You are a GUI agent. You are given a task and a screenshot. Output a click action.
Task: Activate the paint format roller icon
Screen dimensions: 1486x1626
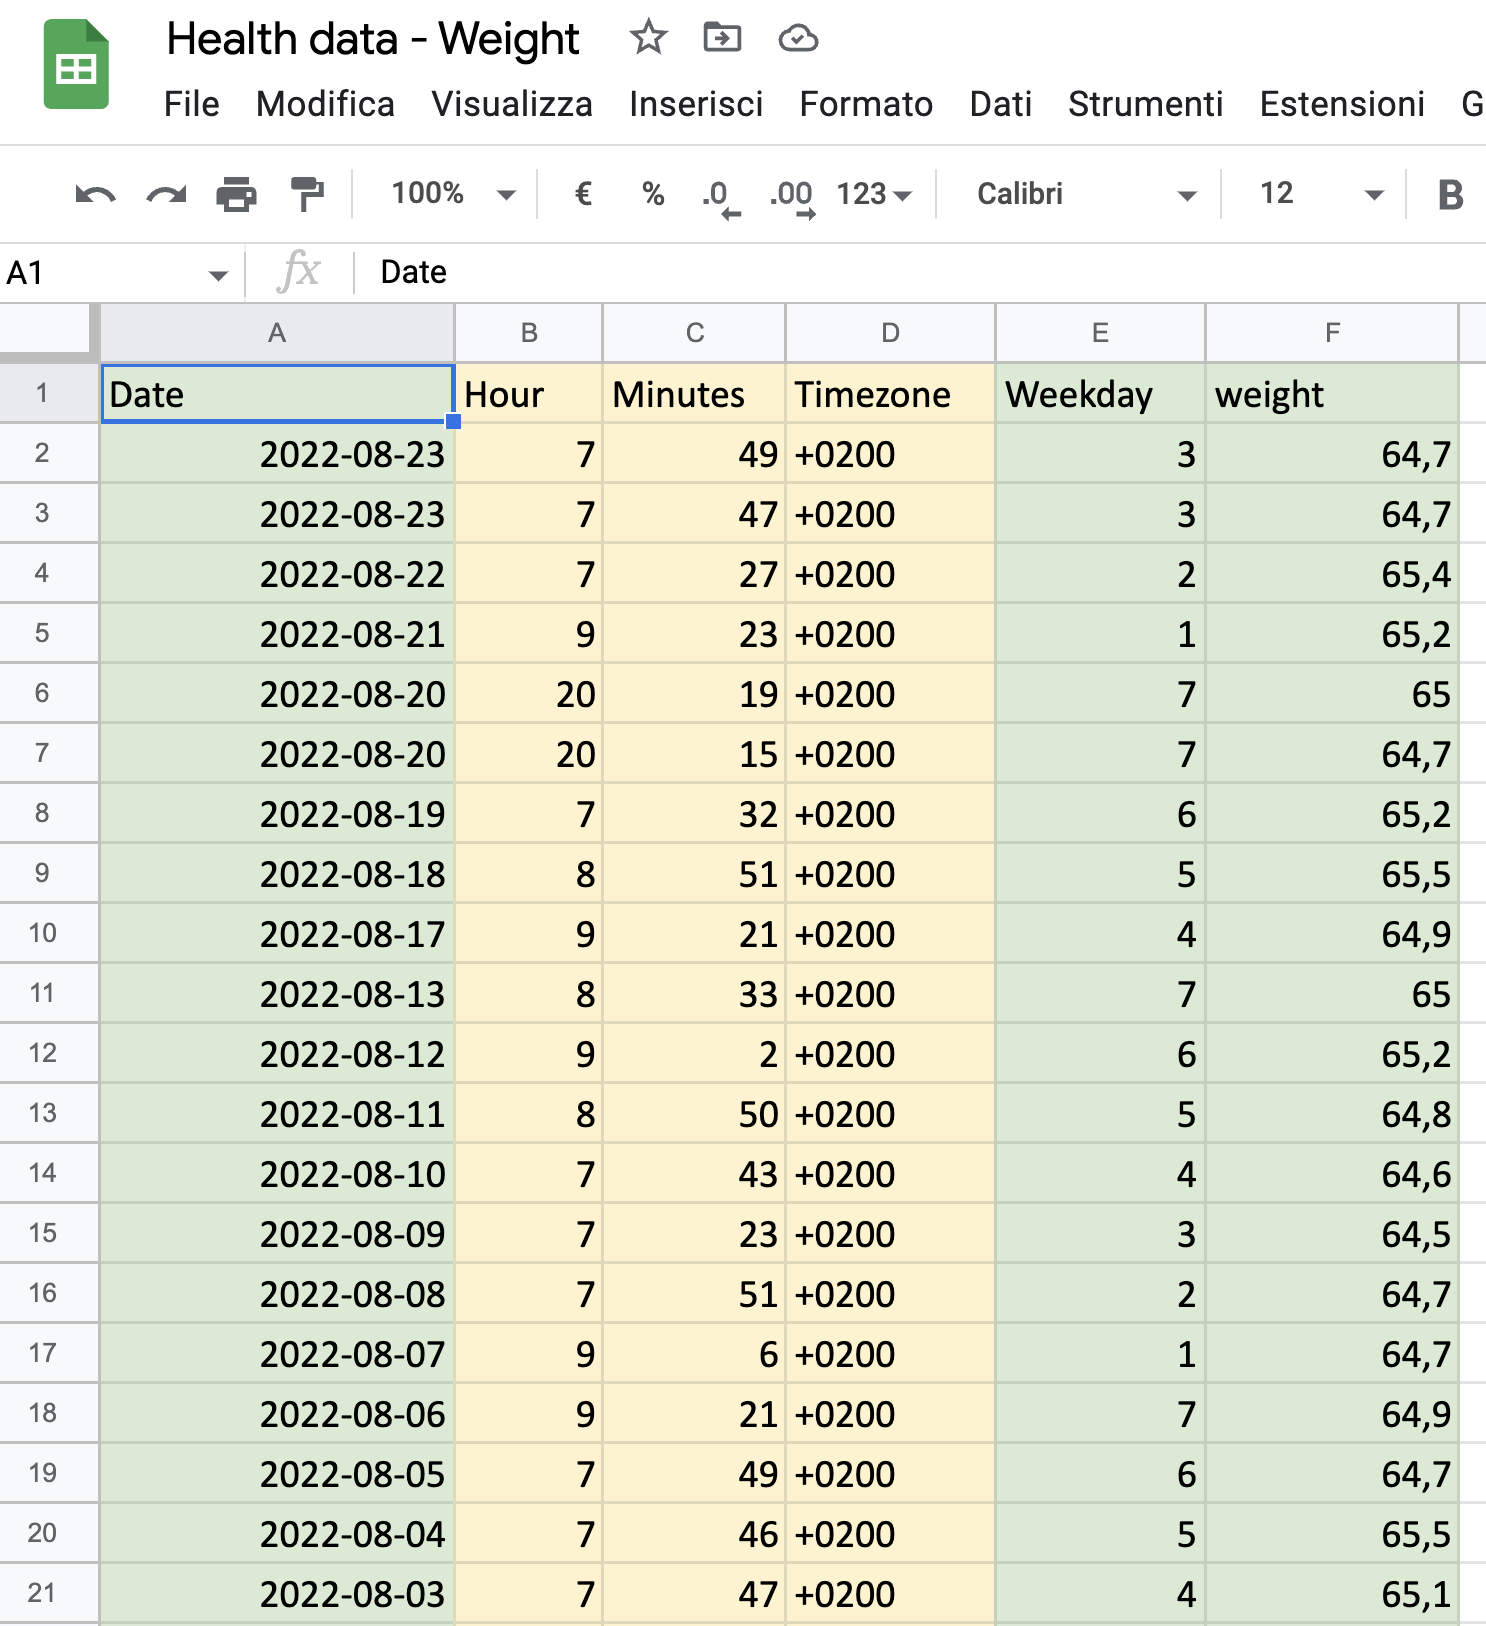tap(307, 194)
